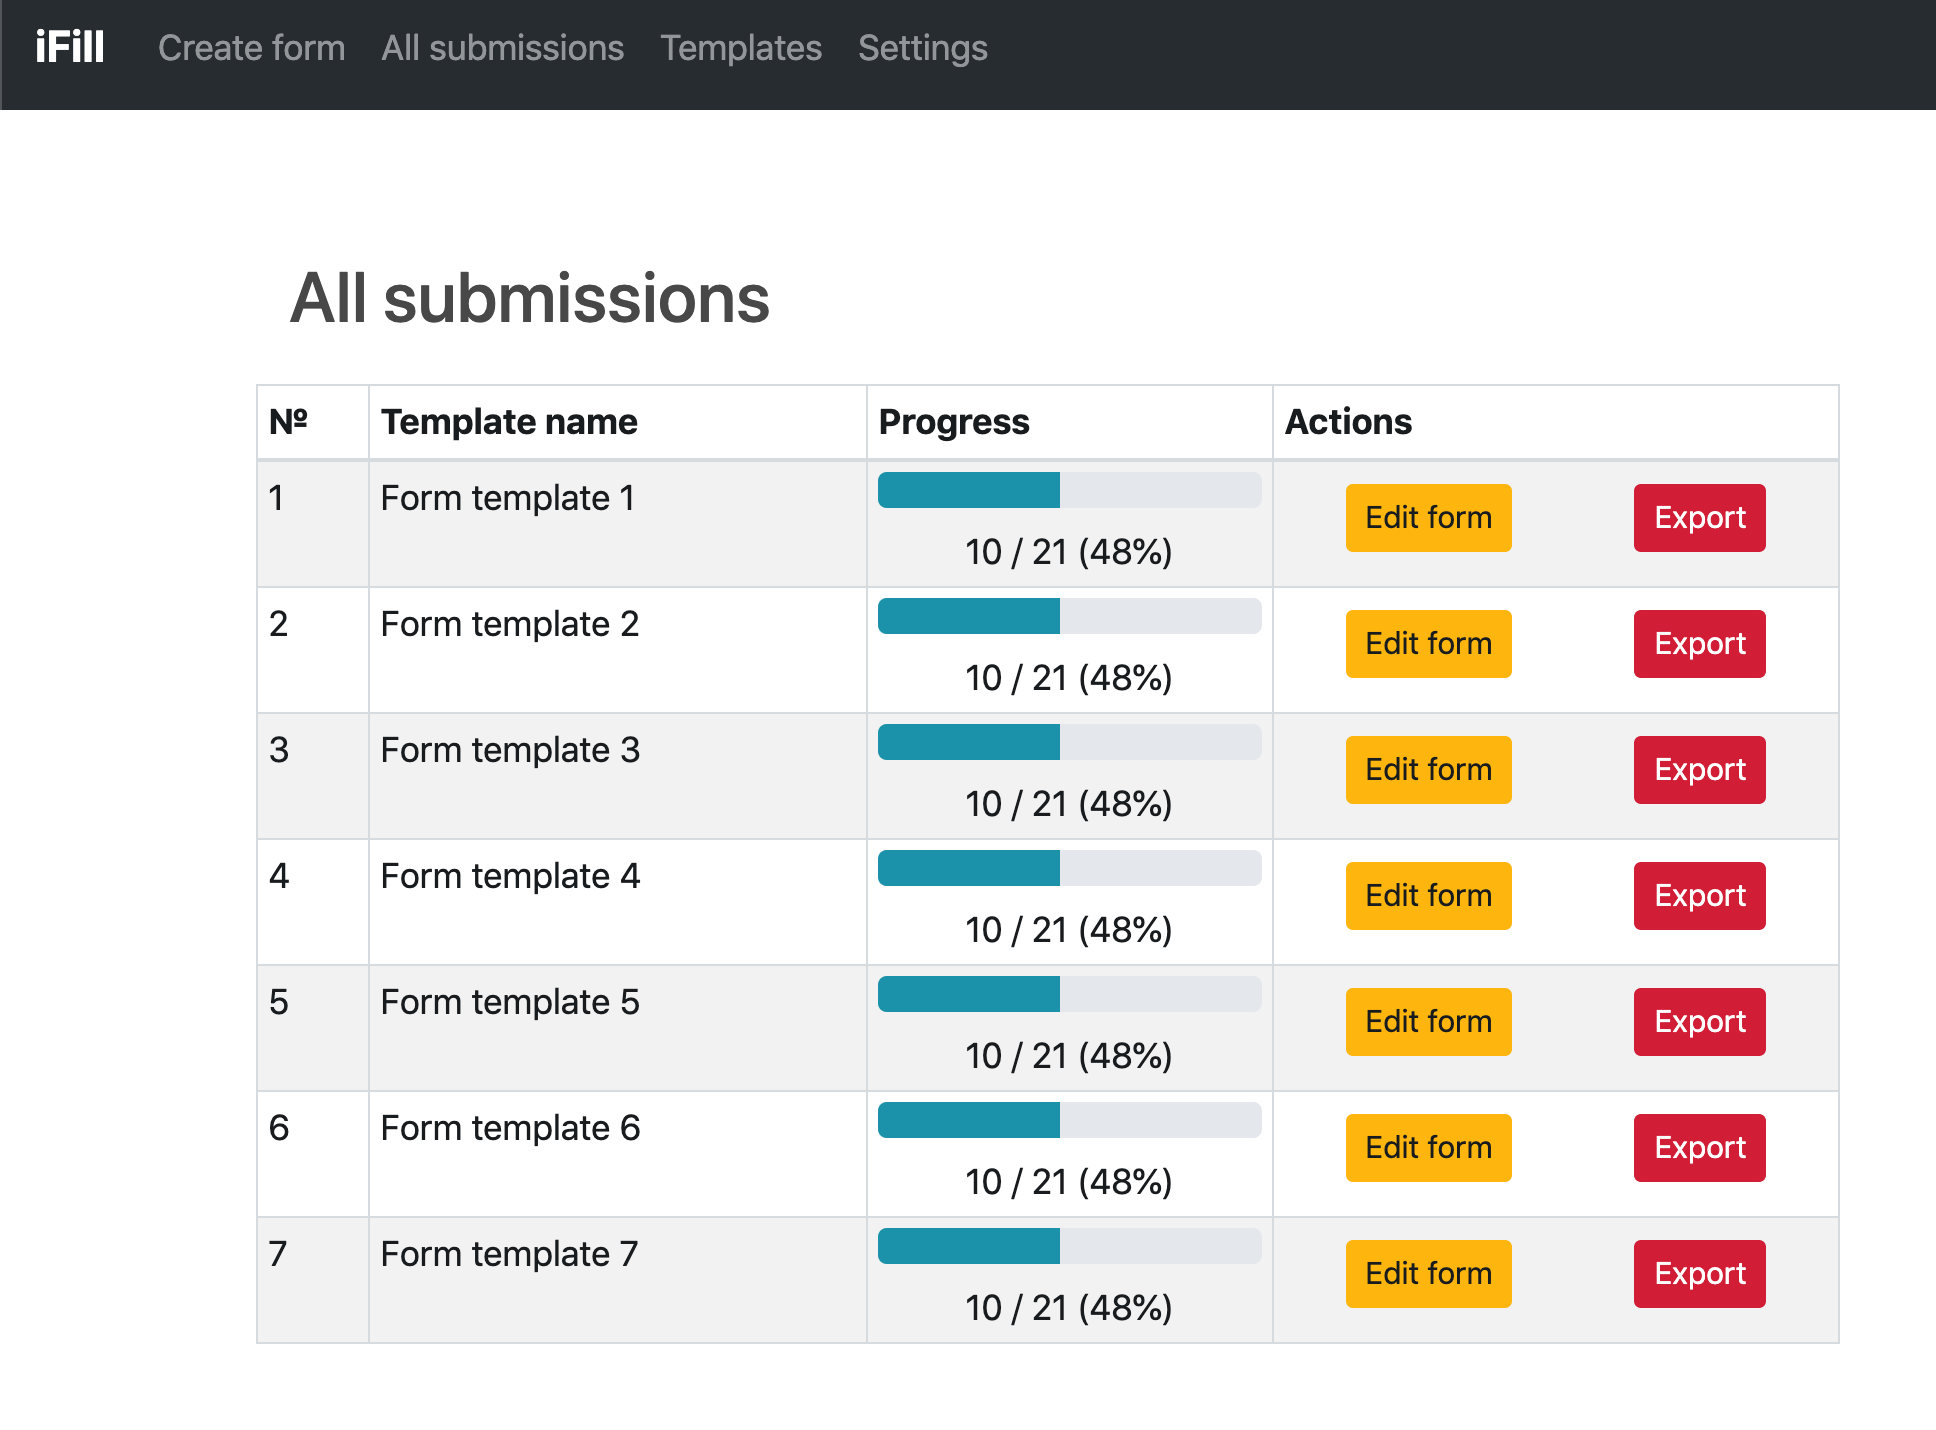1936x1430 pixels.
Task: Export the Form template 3 submission
Action: pyautogui.click(x=1698, y=770)
